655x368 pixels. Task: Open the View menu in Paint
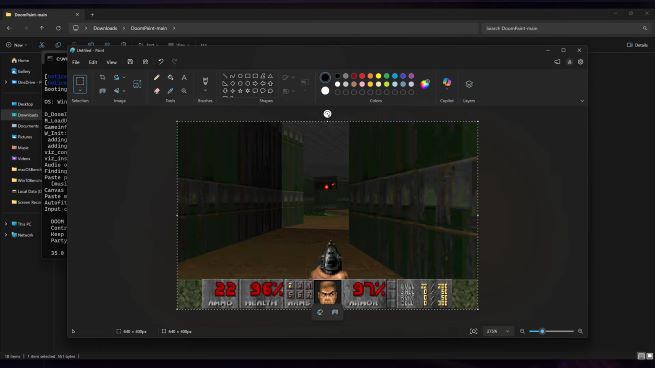112,62
